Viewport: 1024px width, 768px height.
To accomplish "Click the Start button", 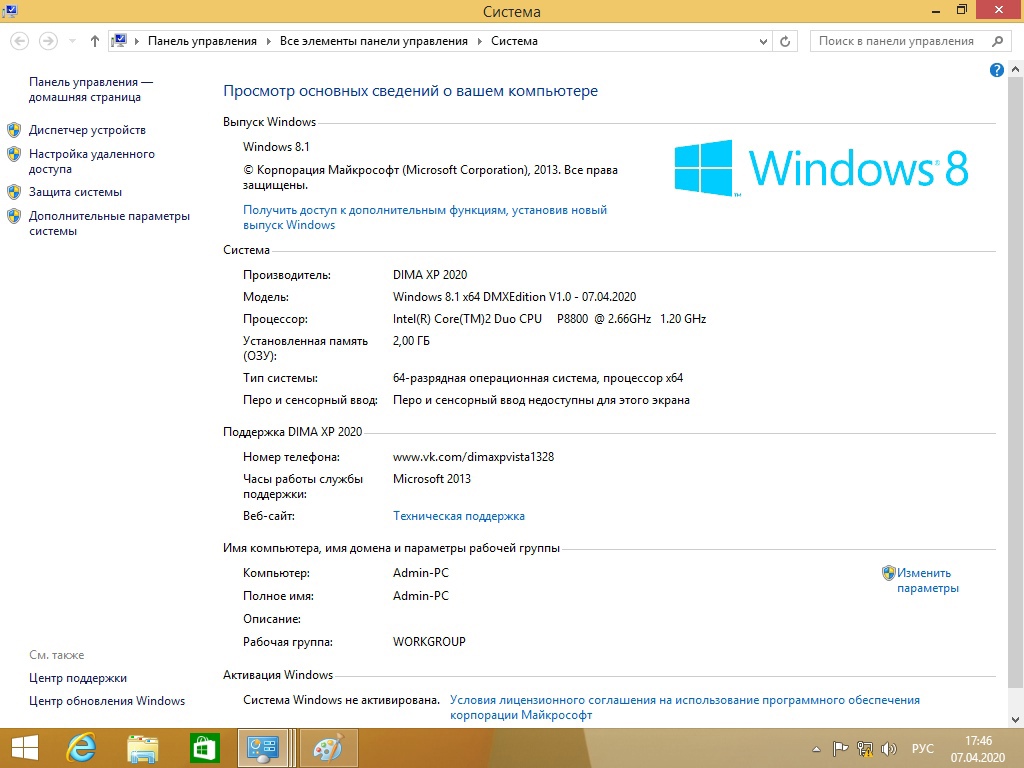I will [x=24, y=748].
